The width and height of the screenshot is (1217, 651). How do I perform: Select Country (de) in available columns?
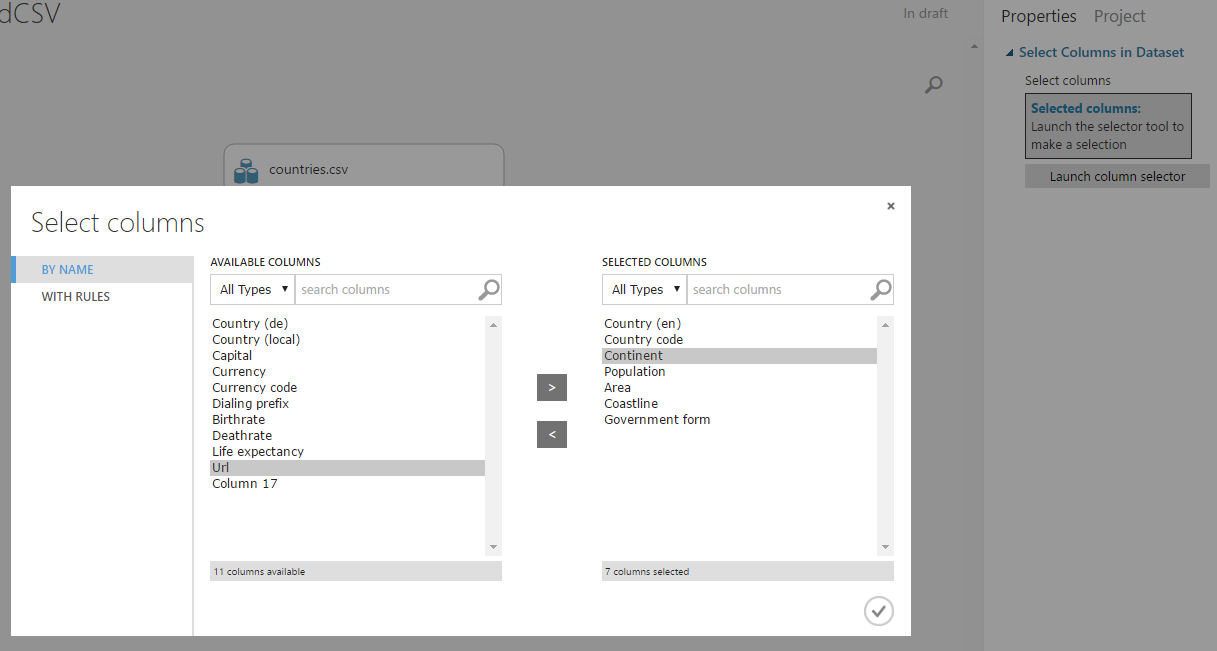[x=250, y=323]
